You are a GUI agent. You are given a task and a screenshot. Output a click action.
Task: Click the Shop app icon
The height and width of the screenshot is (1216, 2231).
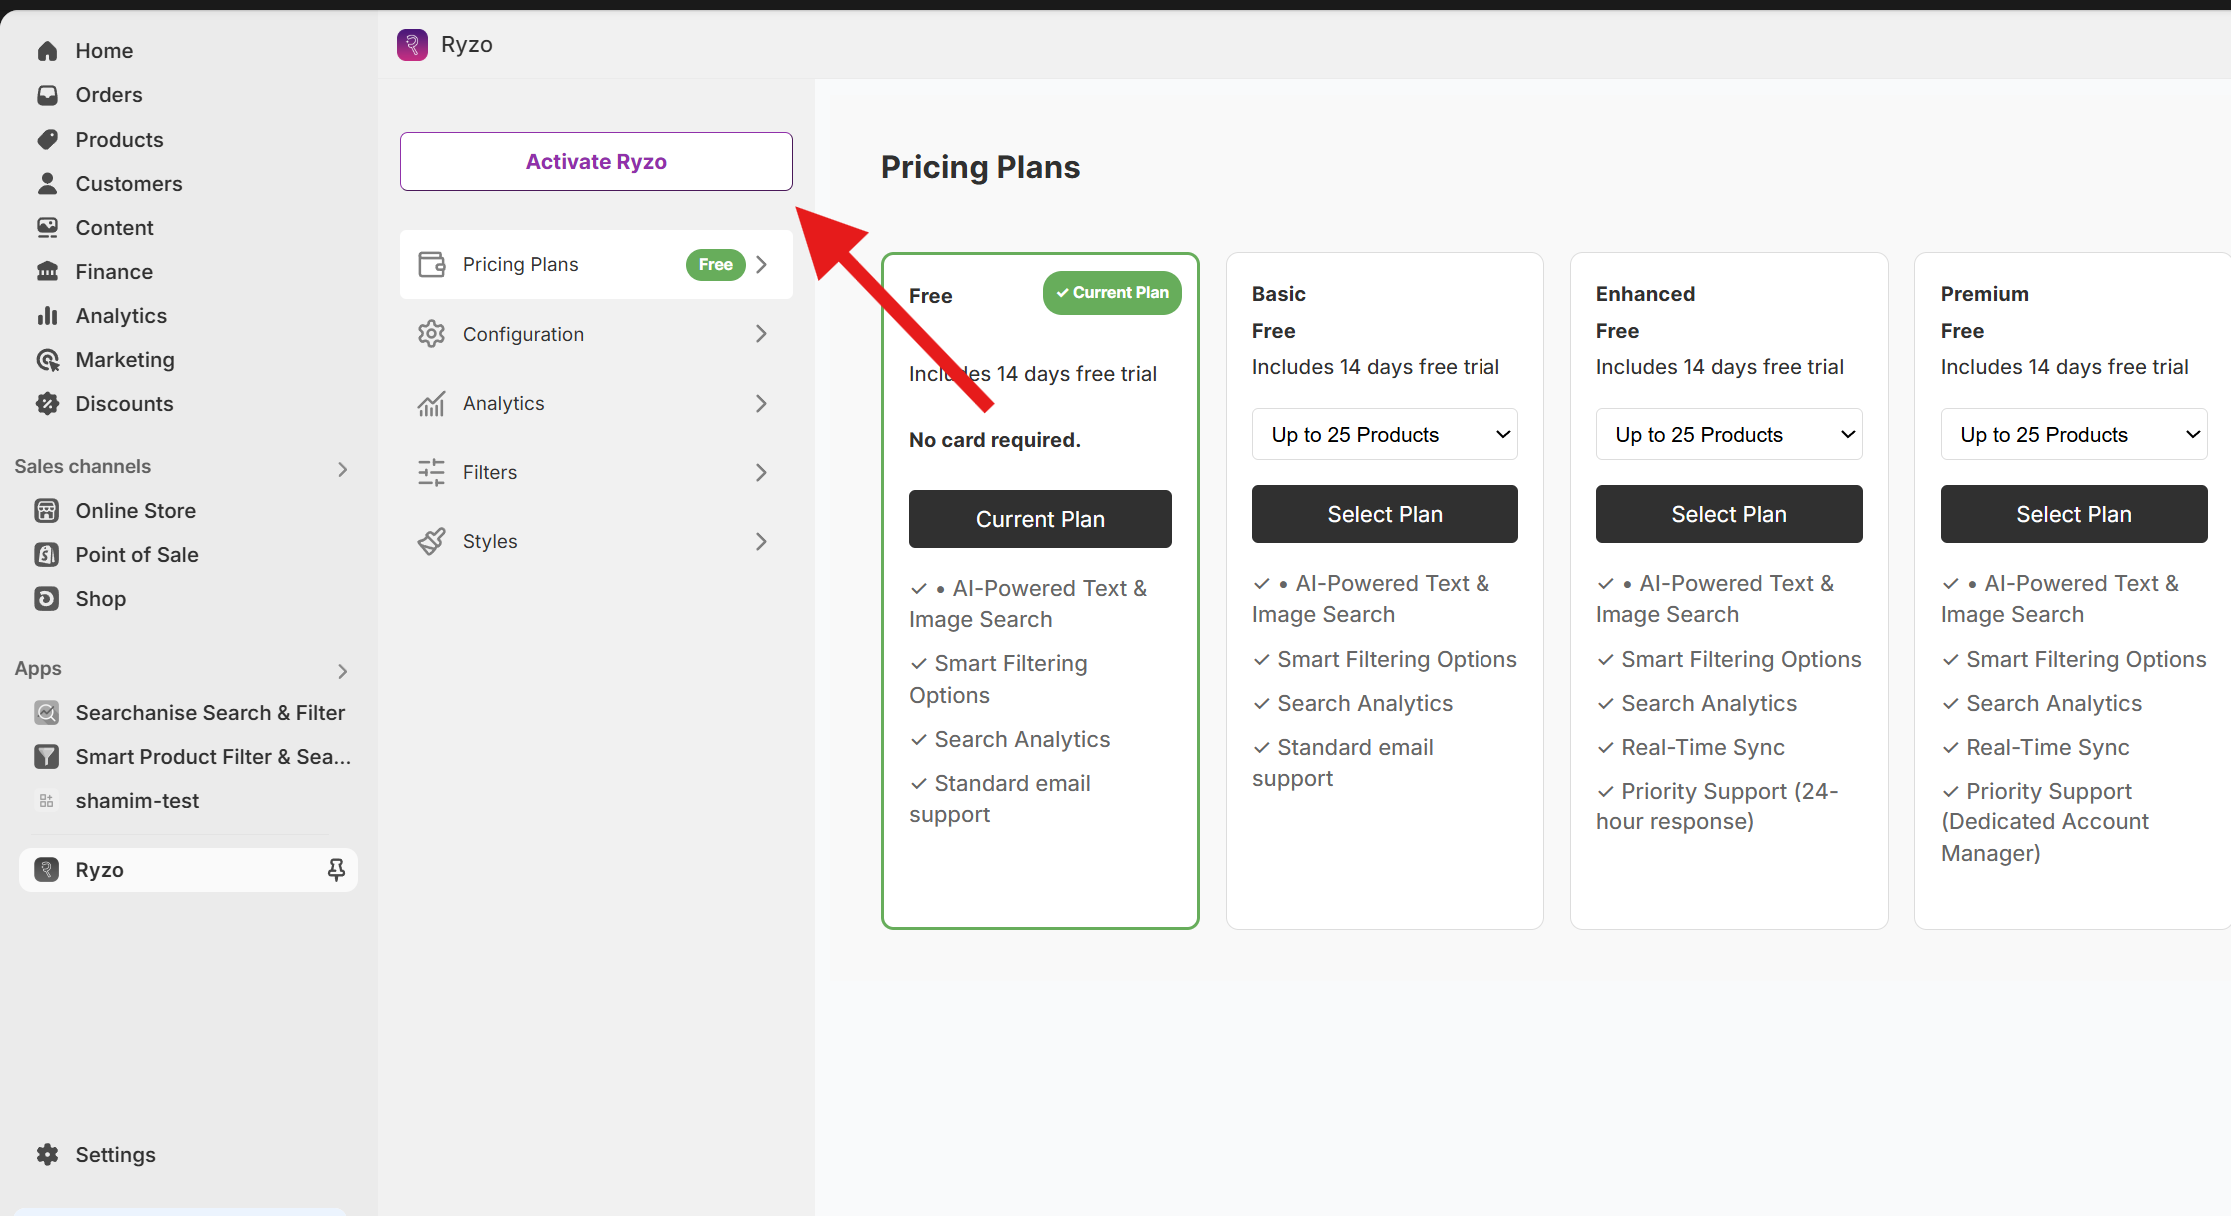(47, 599)
